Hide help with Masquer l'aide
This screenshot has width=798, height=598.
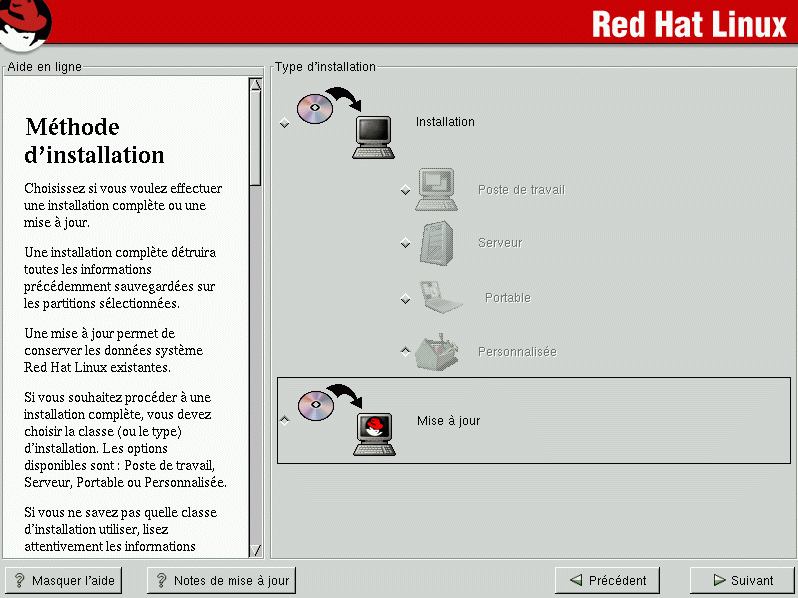[x=63, y=580]
